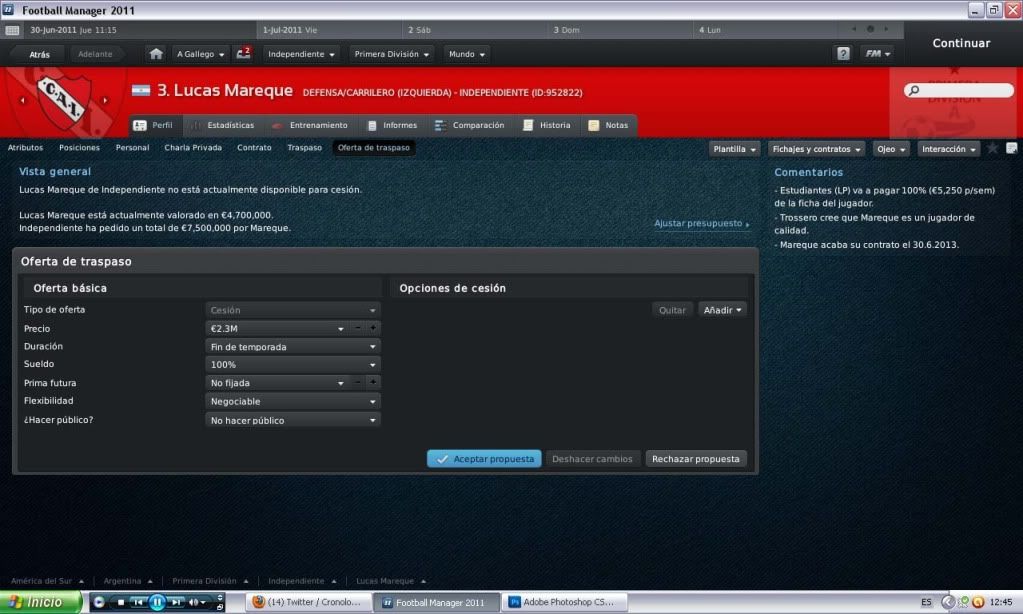Open the inbox with 2 unread messages
This screenshot has width=1023, height=614.
(x=243, y=54)
